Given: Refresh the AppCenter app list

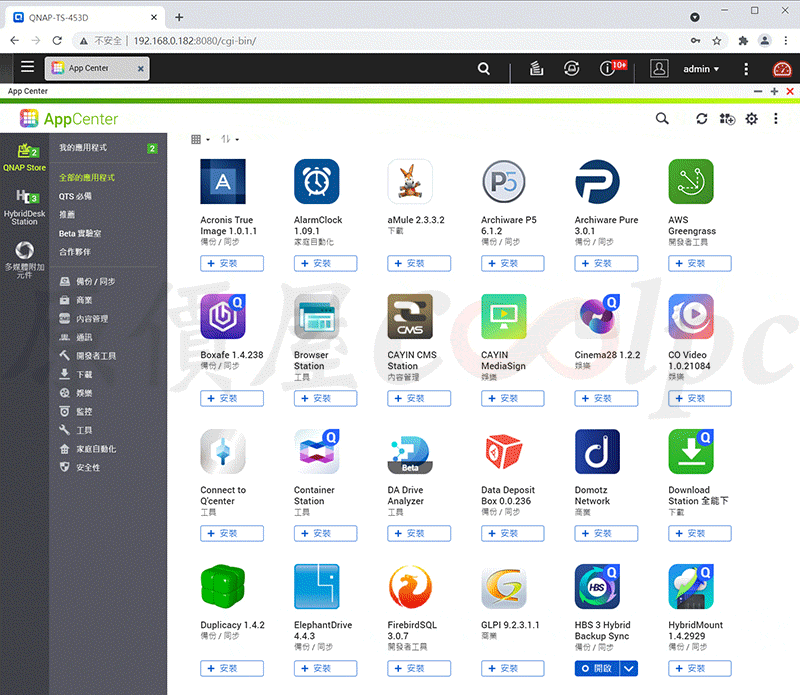Looking at the screenshot, I should 702,119.
